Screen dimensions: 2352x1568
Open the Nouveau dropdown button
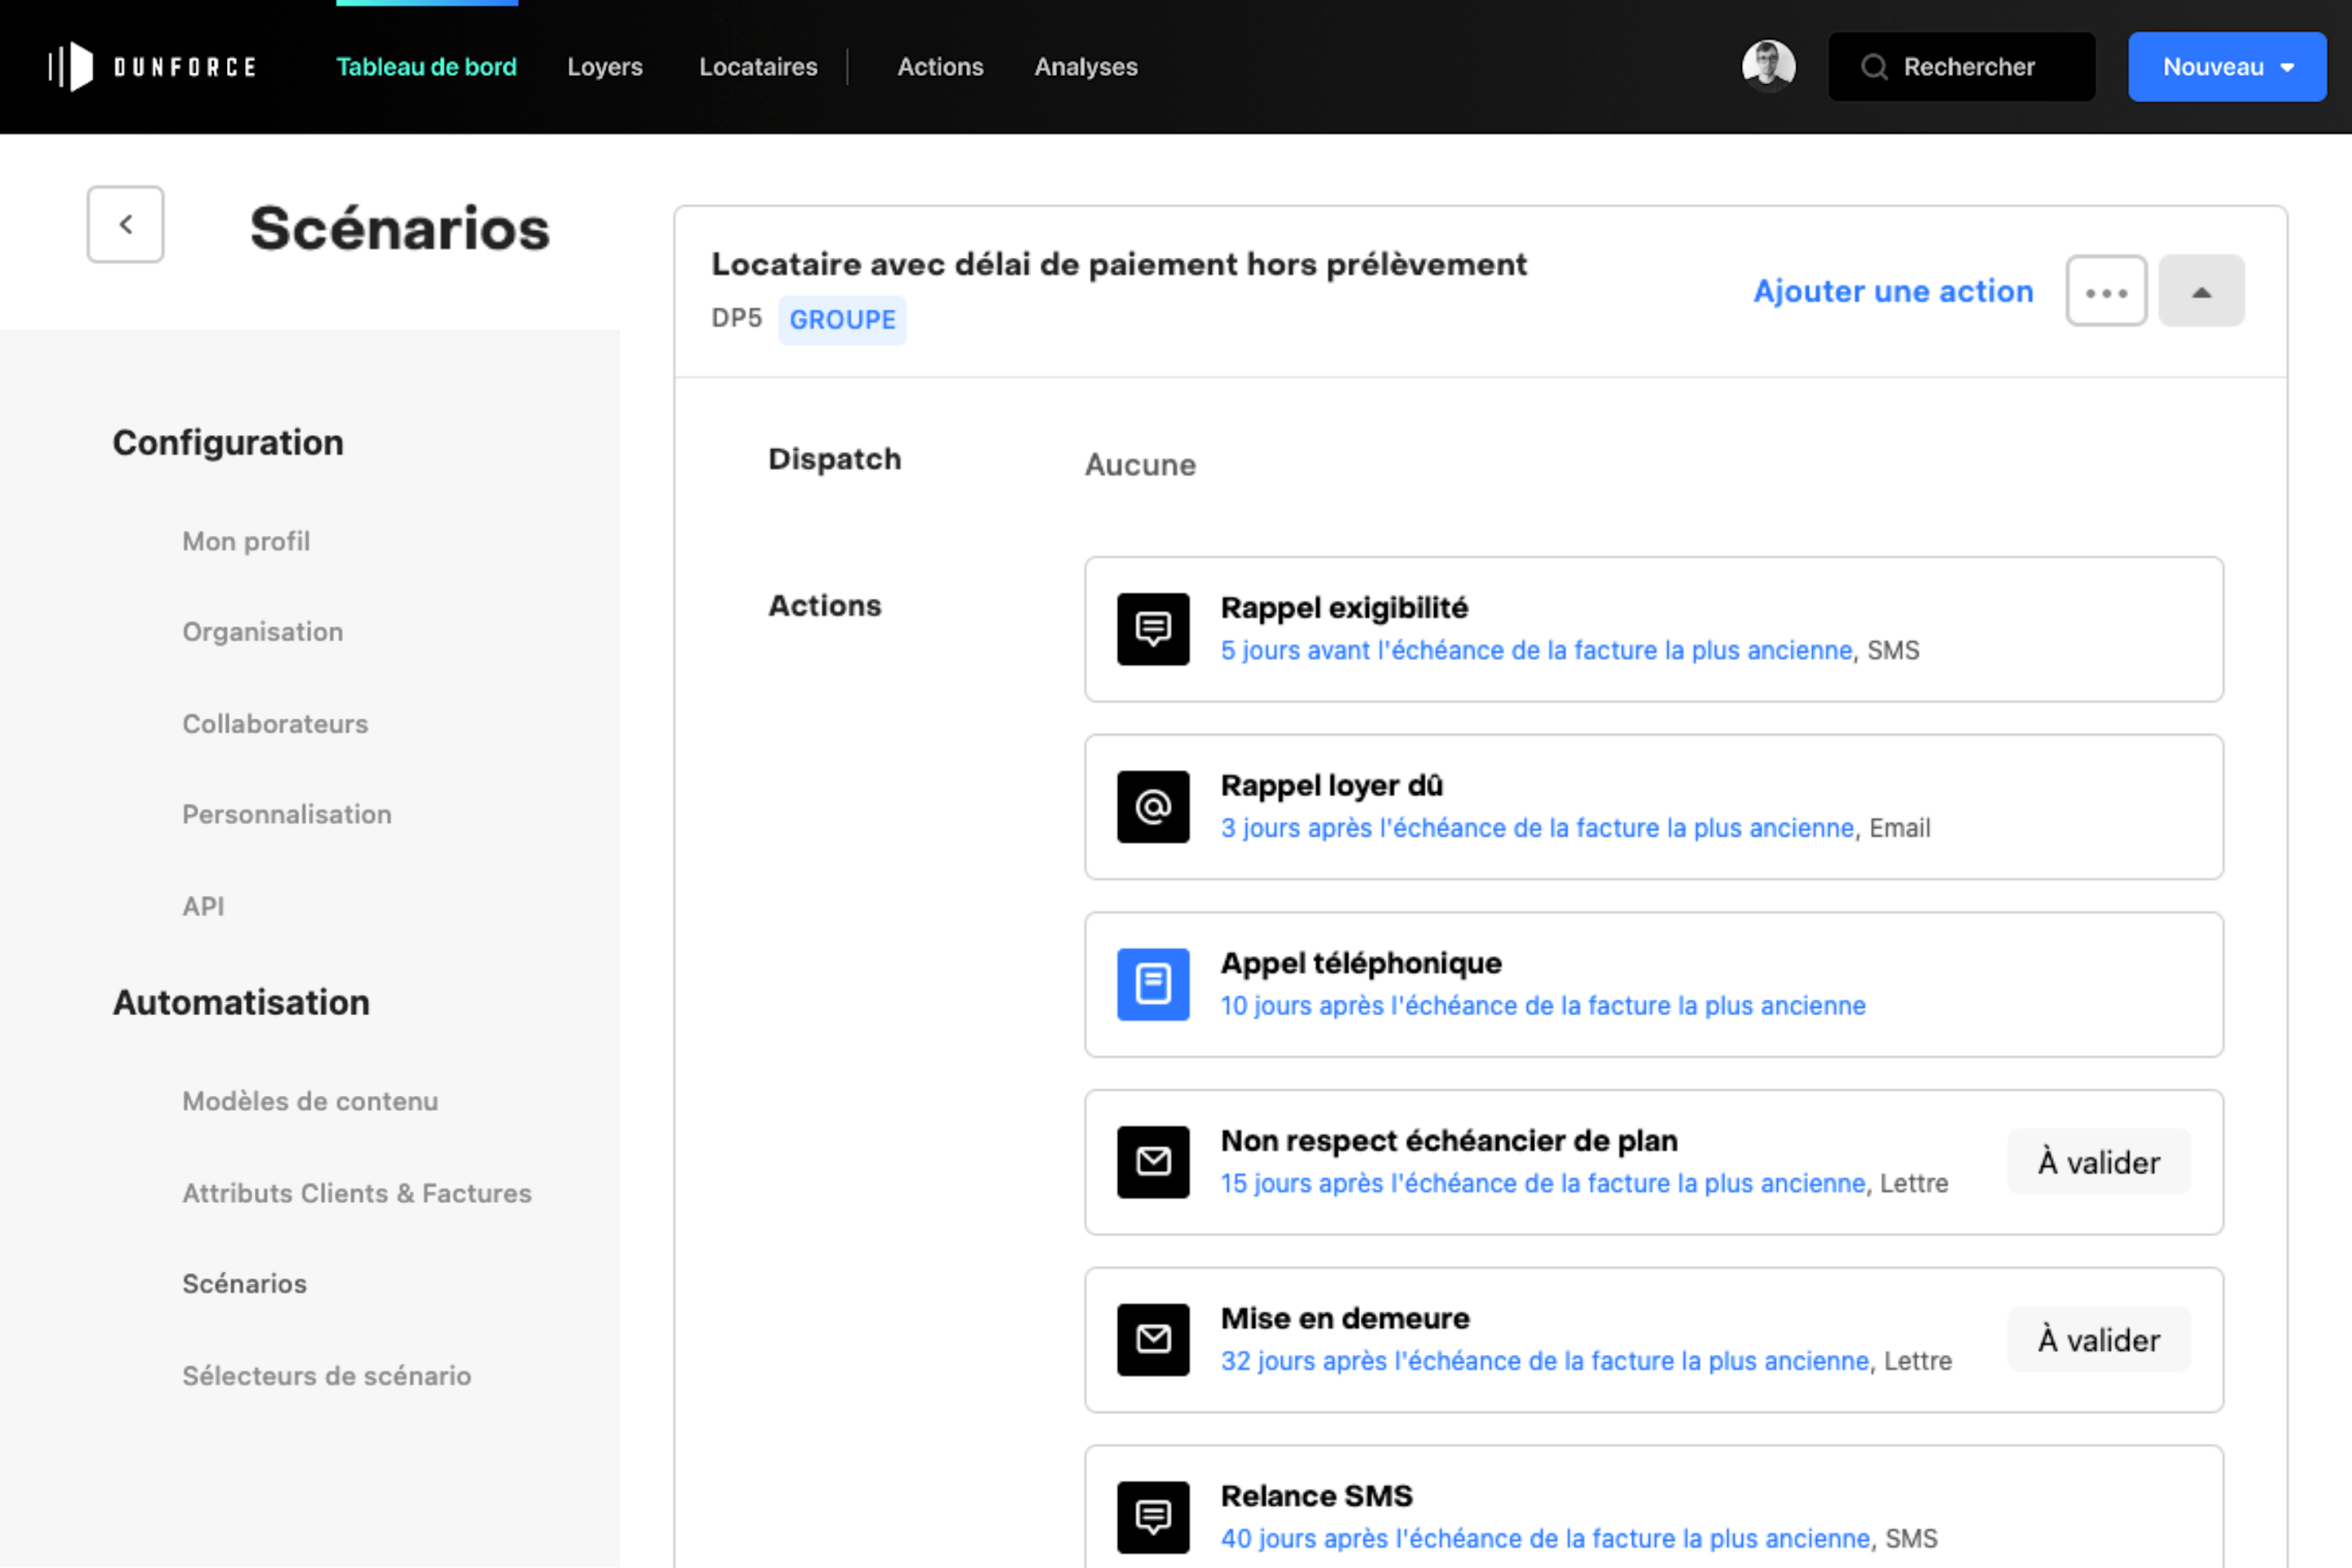(x=2226, y=67)
